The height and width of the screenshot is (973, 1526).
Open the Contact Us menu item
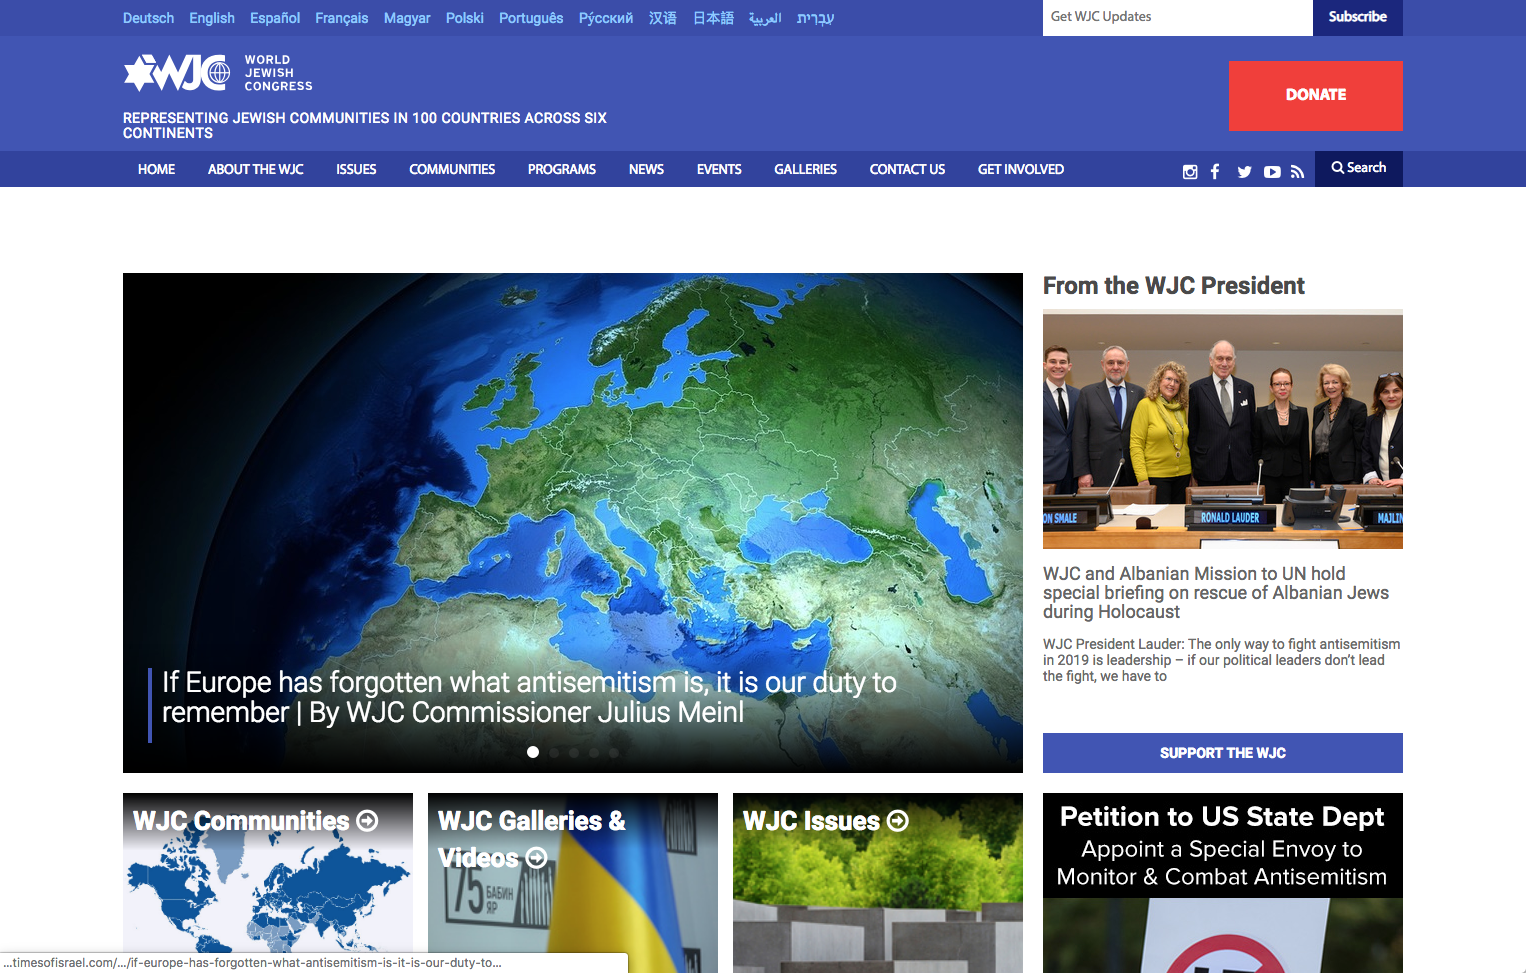click(x=907, y=169)
